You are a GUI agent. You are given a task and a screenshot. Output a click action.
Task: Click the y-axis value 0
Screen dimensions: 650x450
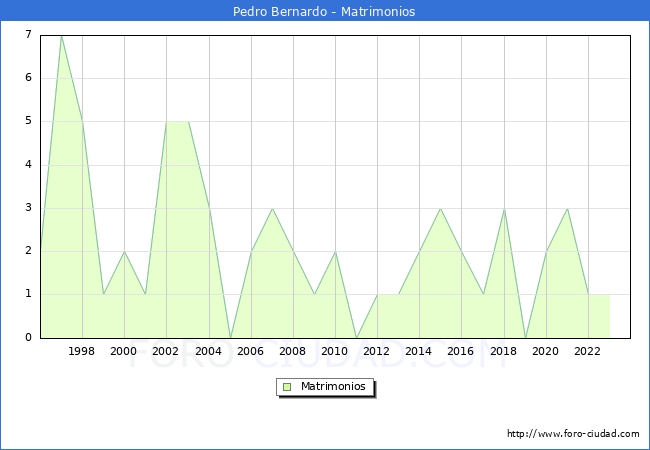(x=28, y=337)
